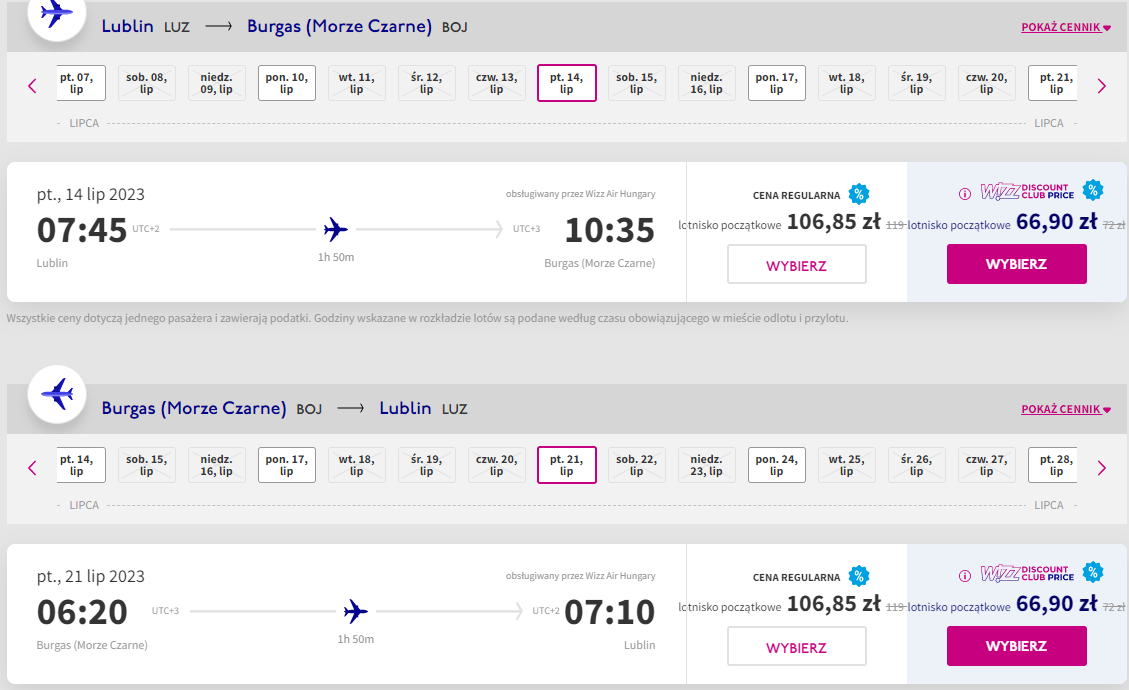Viewport: 1129px width, 690px height.
Task: Choose Discount Club price for return flight
Action: click(x=1016, y=645)
